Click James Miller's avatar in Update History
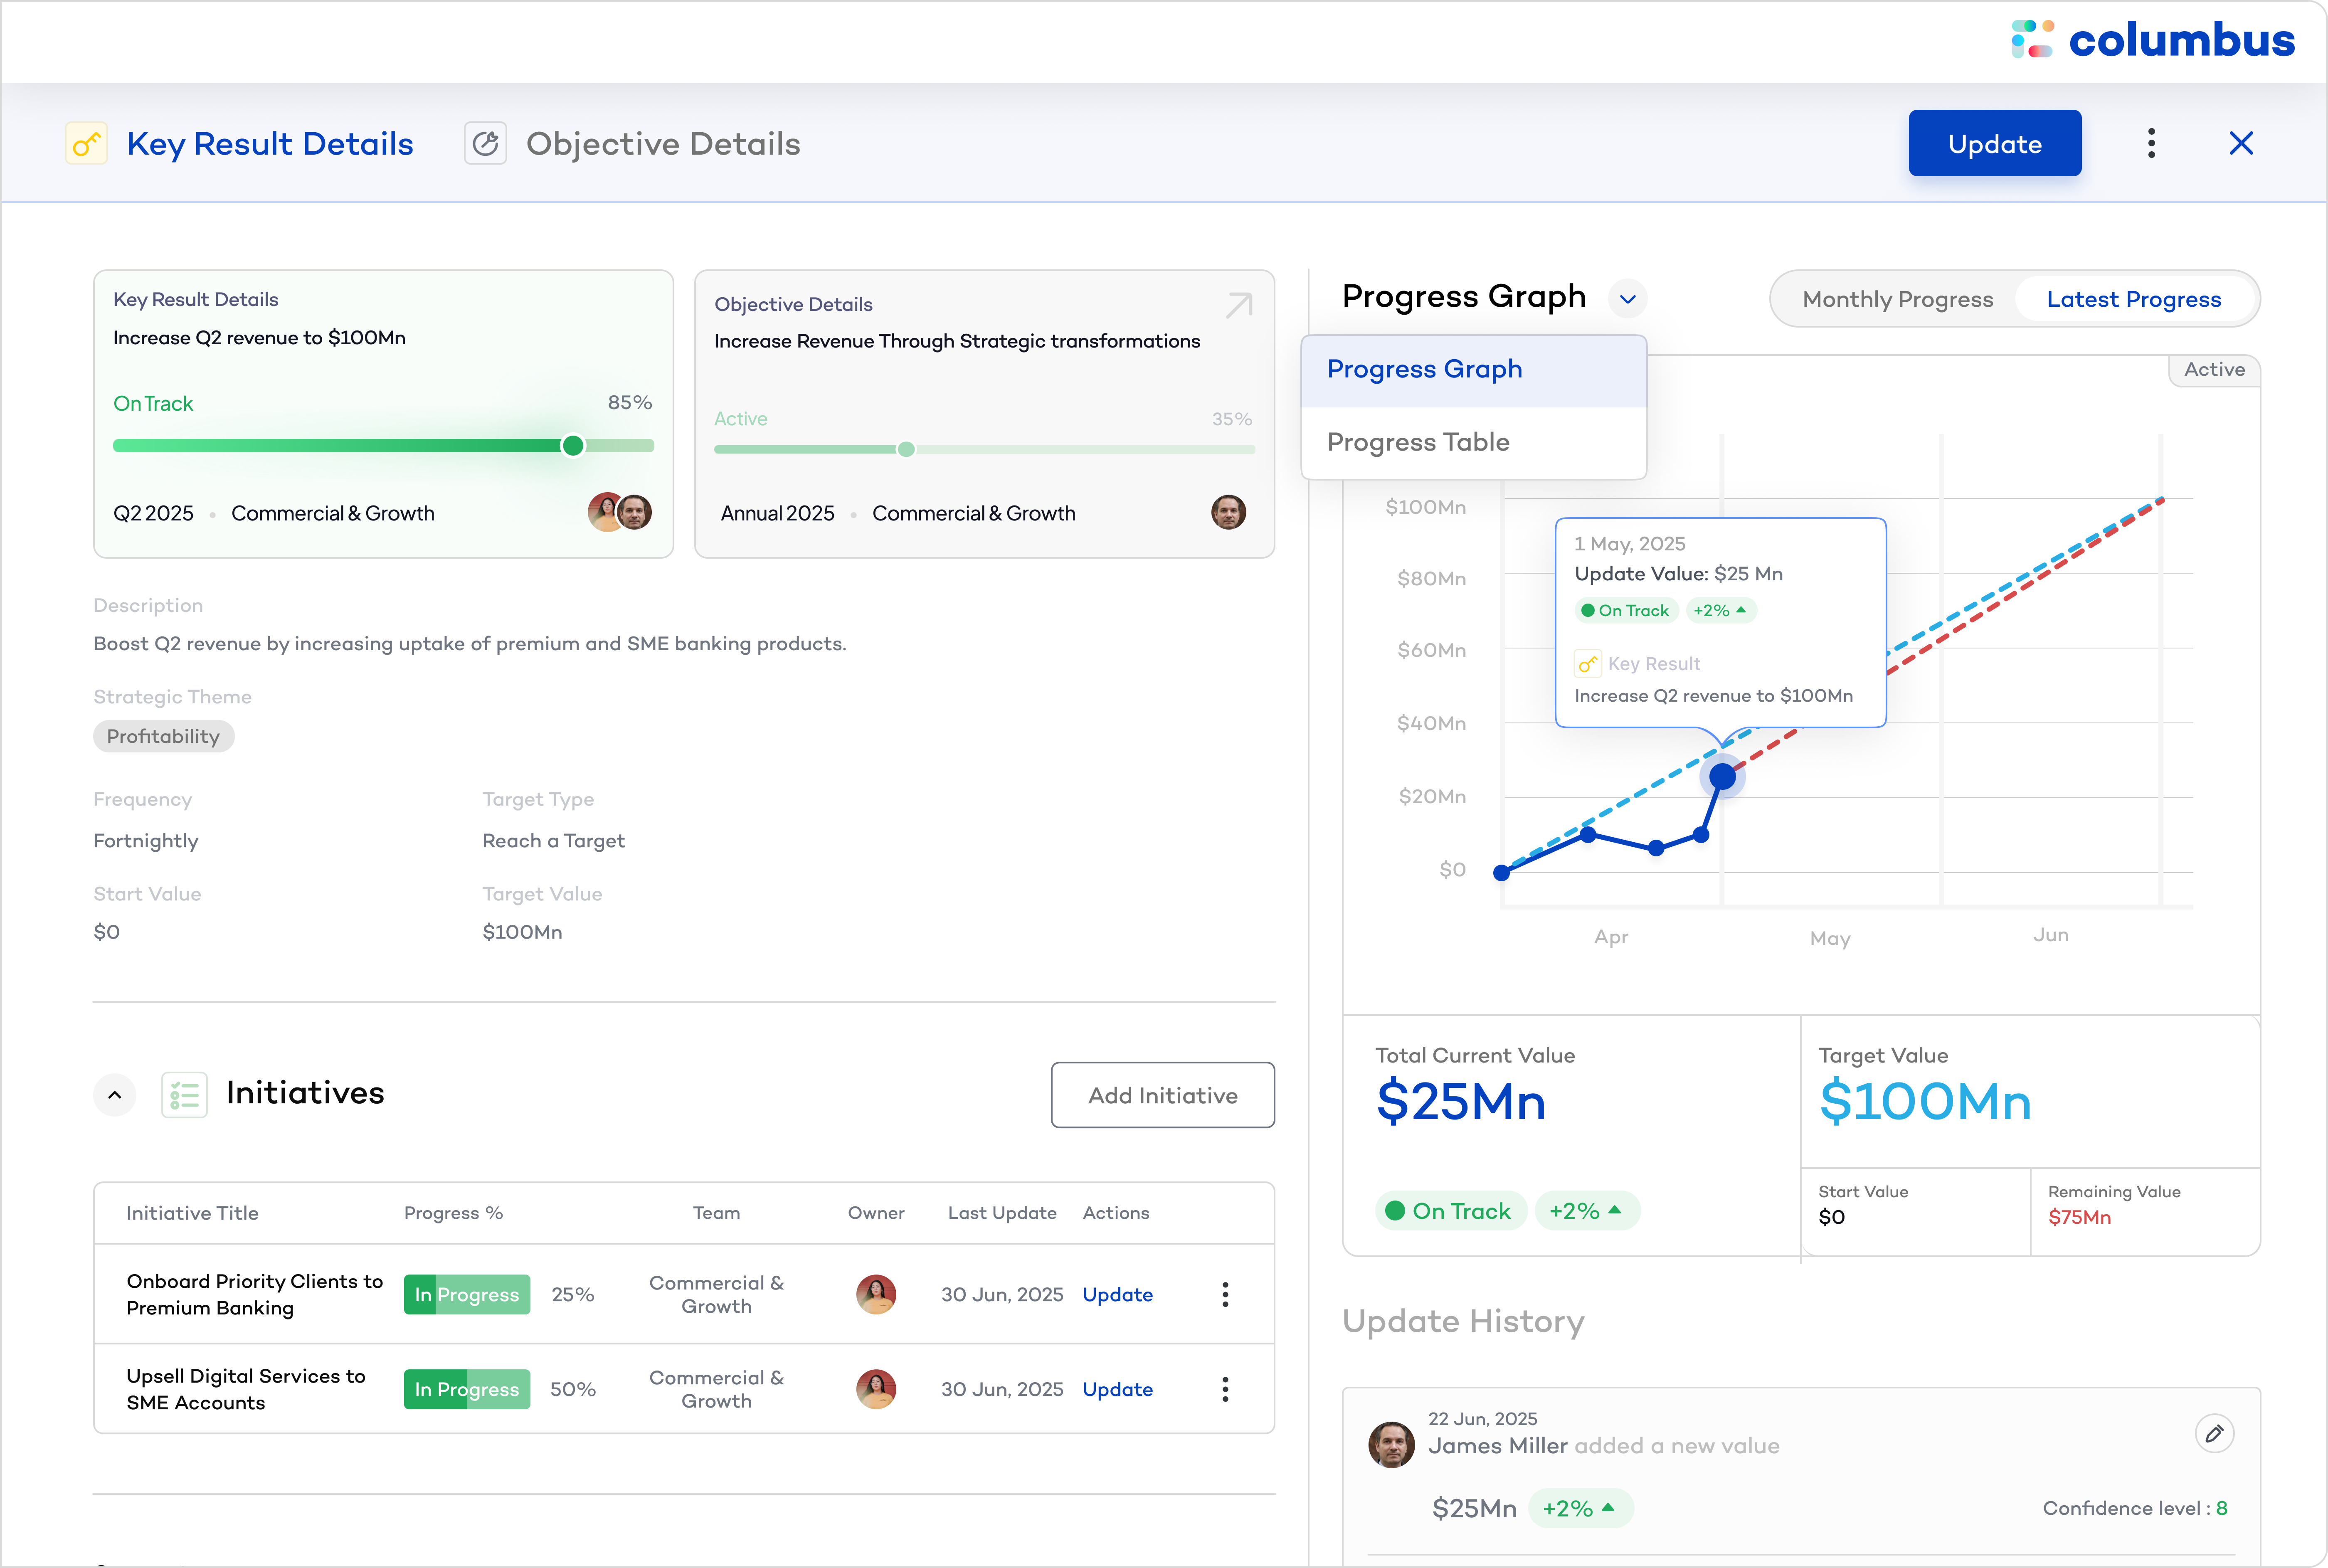The height and width of the screenshot is (1568, 2328). (1391, 1444)
